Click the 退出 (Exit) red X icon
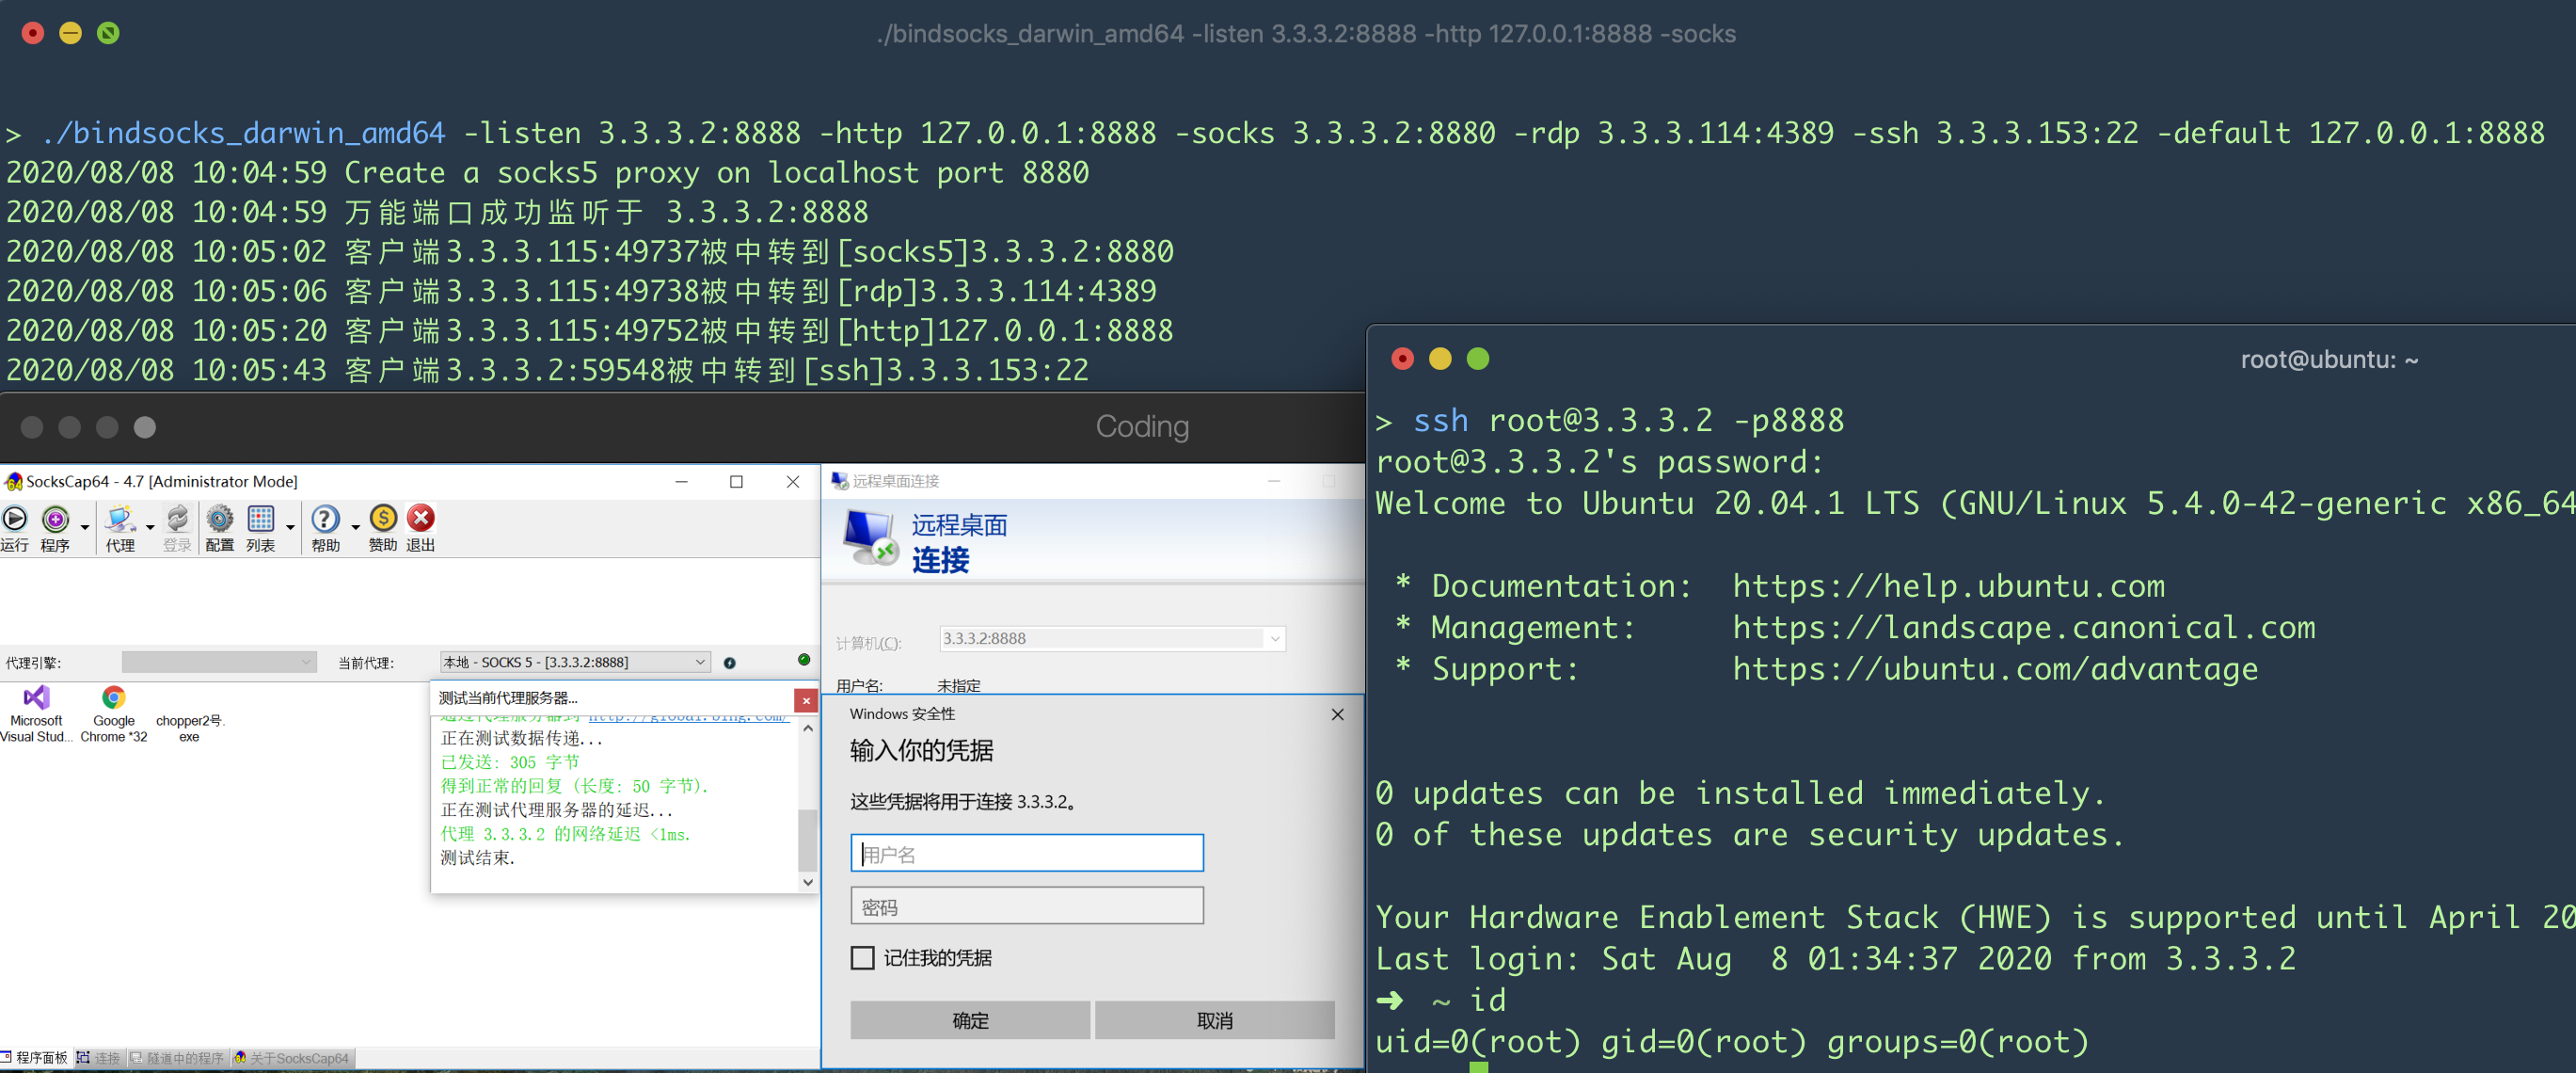This screenshot has width=2576, height=1073. tap(421, 518)
